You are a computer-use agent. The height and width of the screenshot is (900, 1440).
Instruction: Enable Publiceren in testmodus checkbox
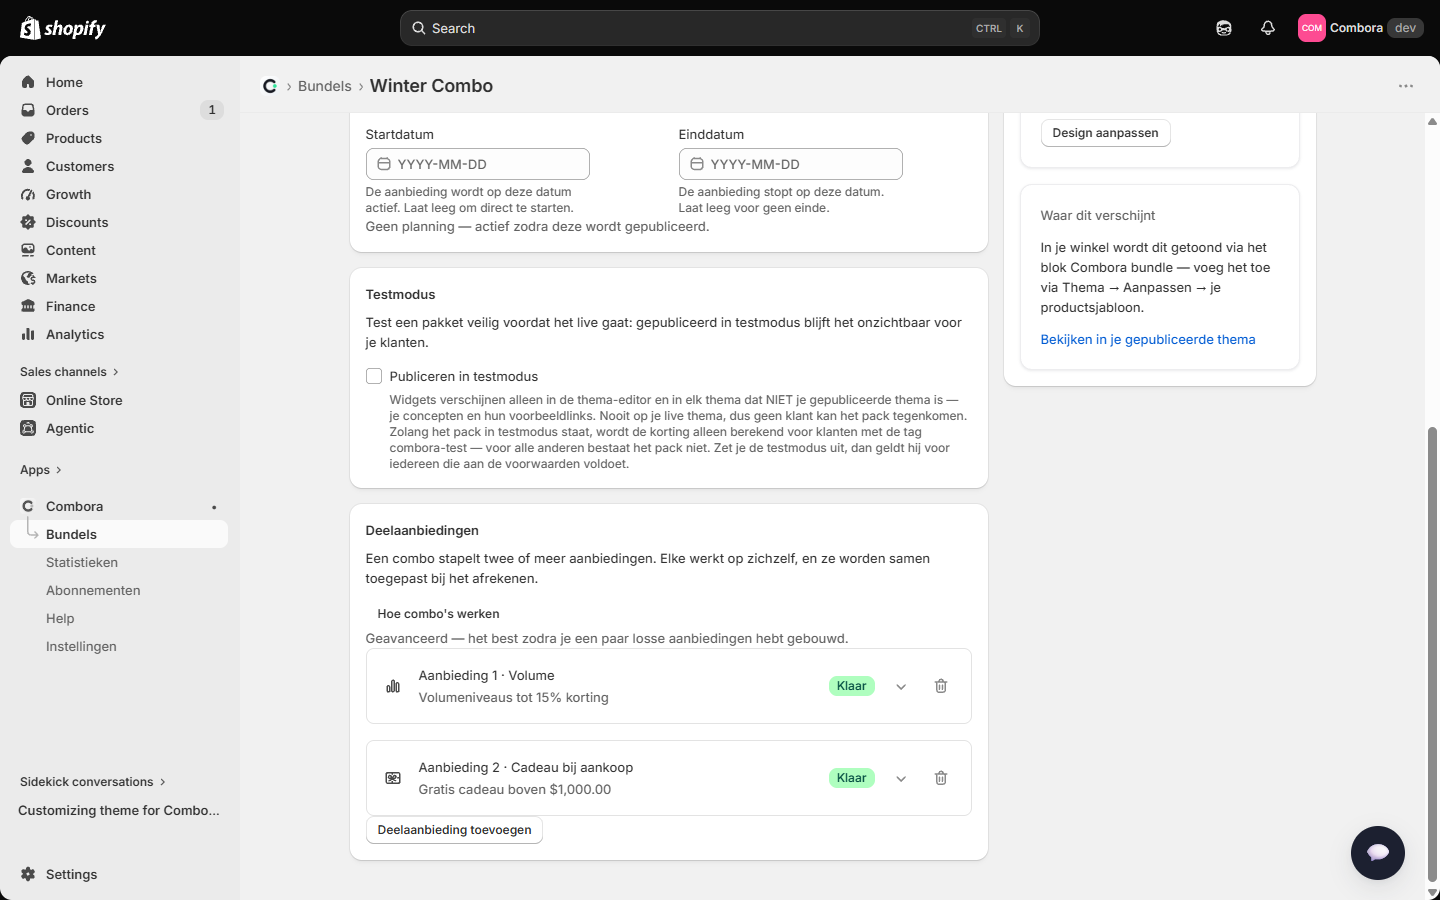(374, 376)
